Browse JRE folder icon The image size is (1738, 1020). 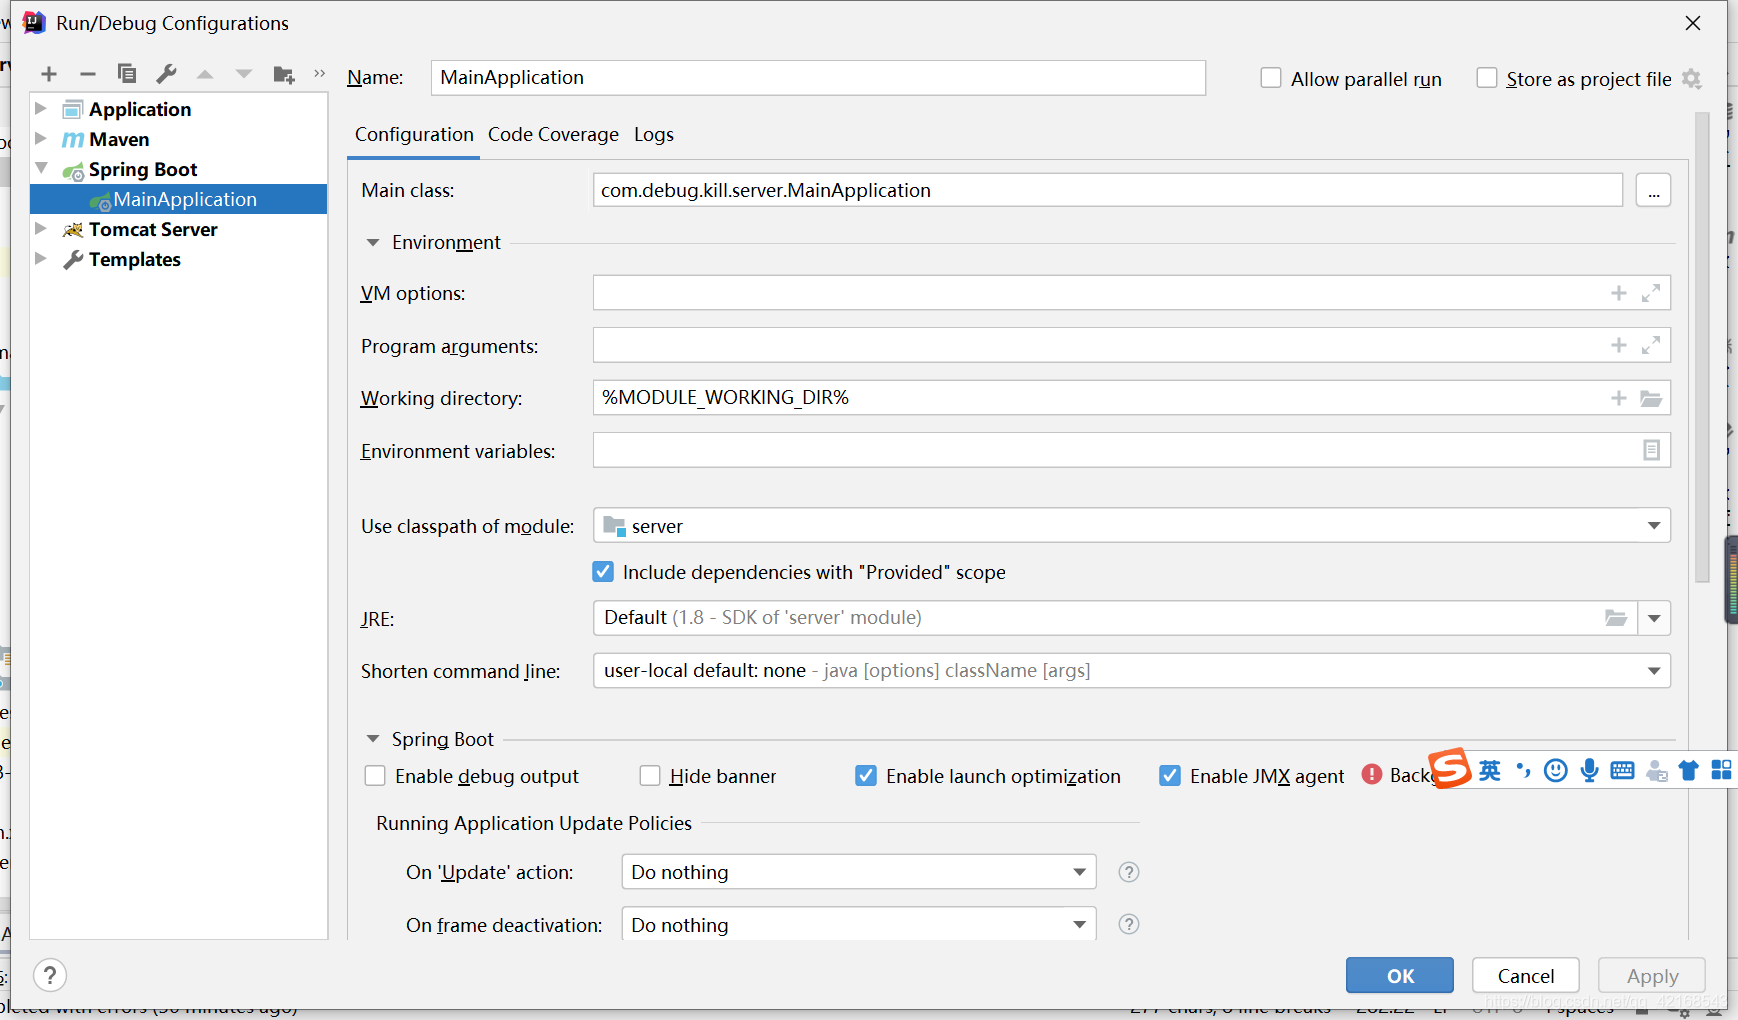(1616, 618)
